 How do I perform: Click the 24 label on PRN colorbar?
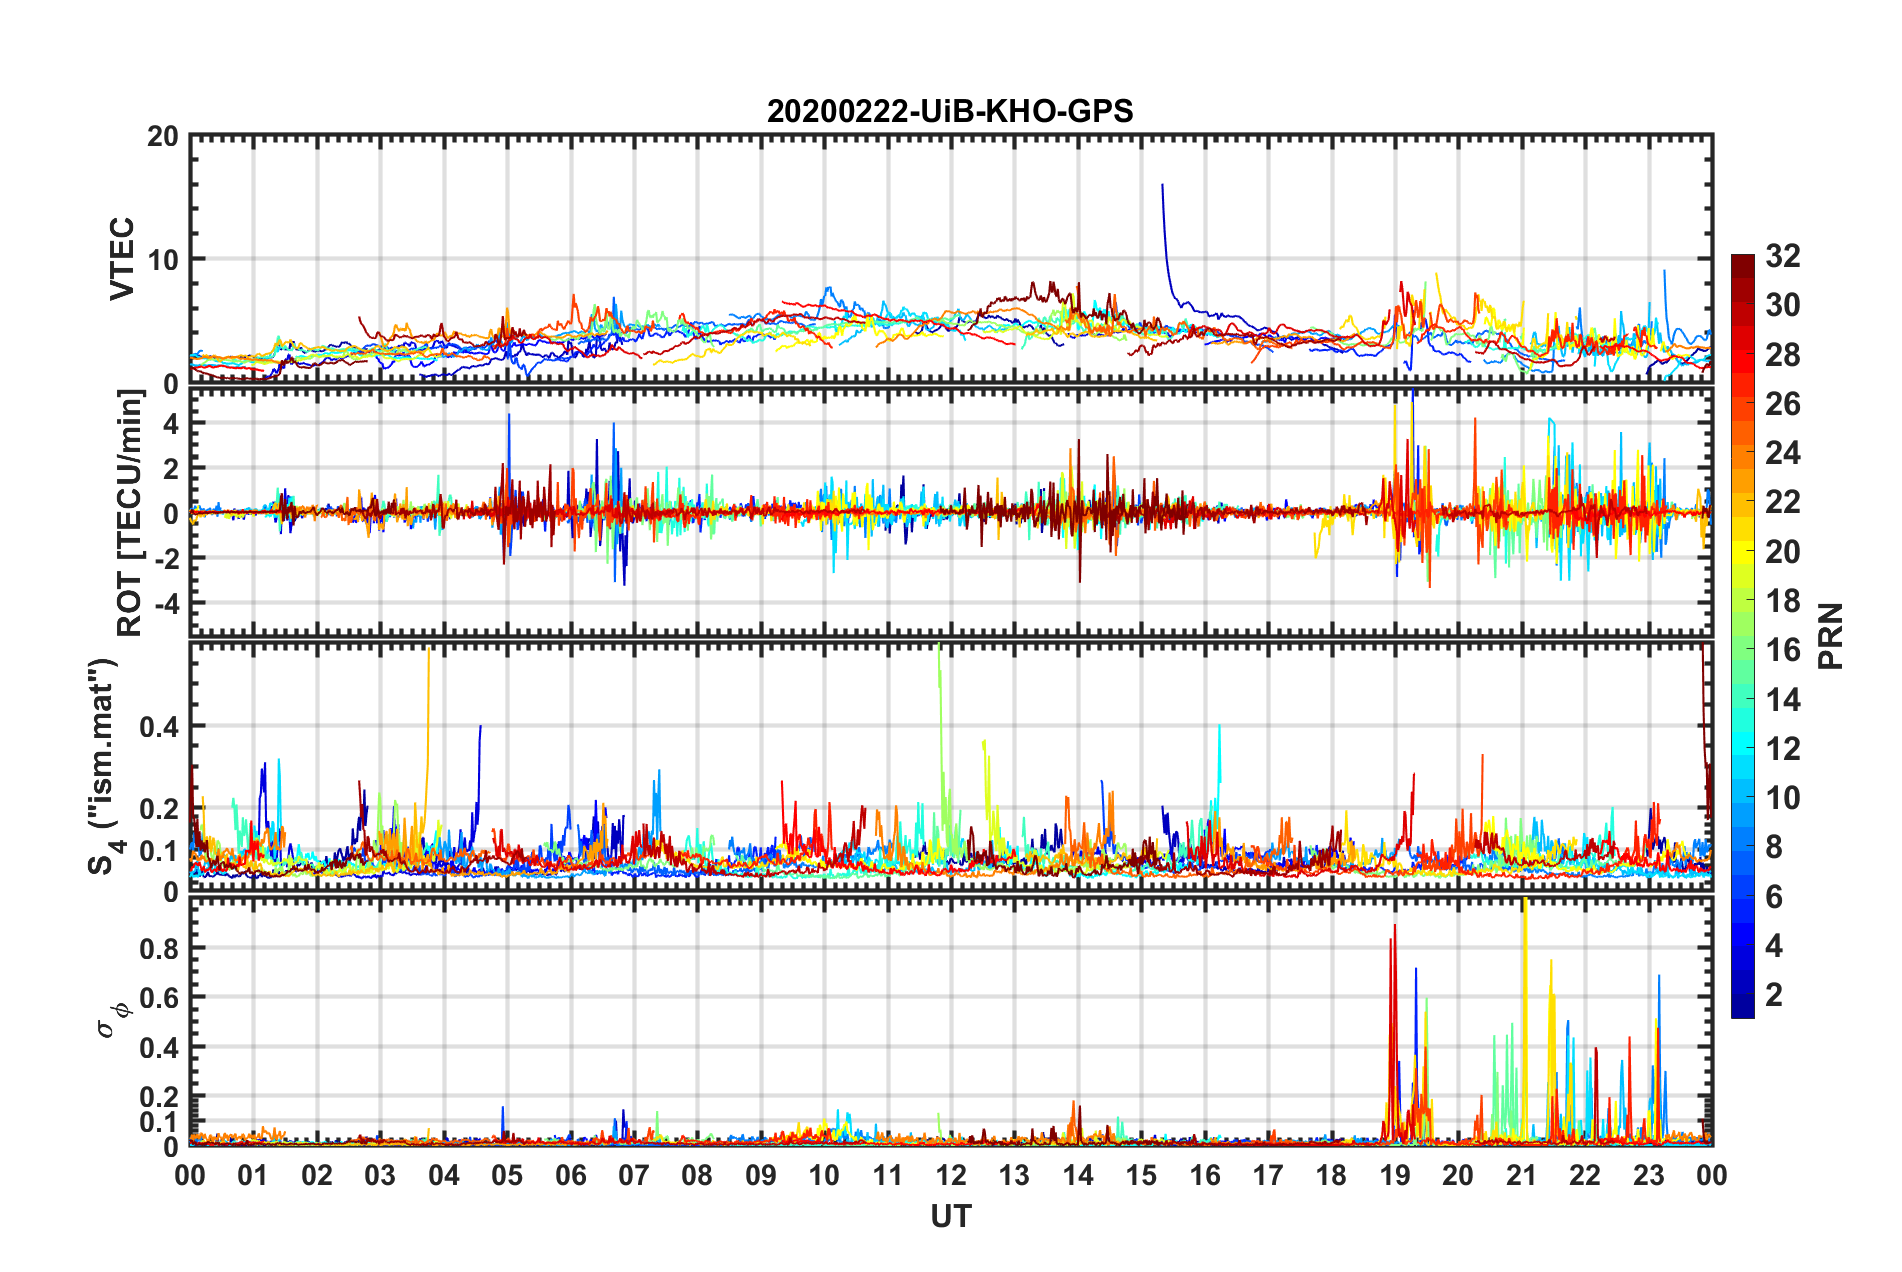1783,453
